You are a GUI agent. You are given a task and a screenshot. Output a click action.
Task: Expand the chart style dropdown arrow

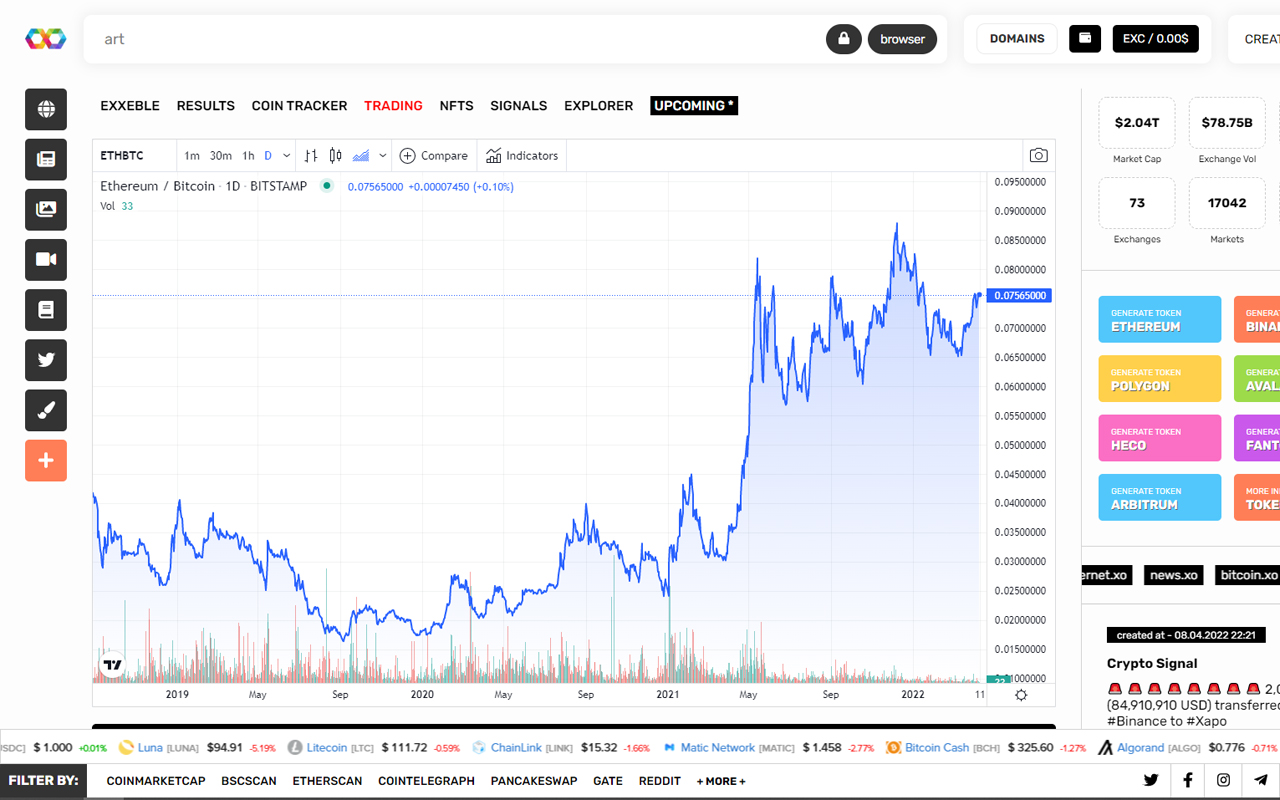pyautogui.click(x=383, y=155)
